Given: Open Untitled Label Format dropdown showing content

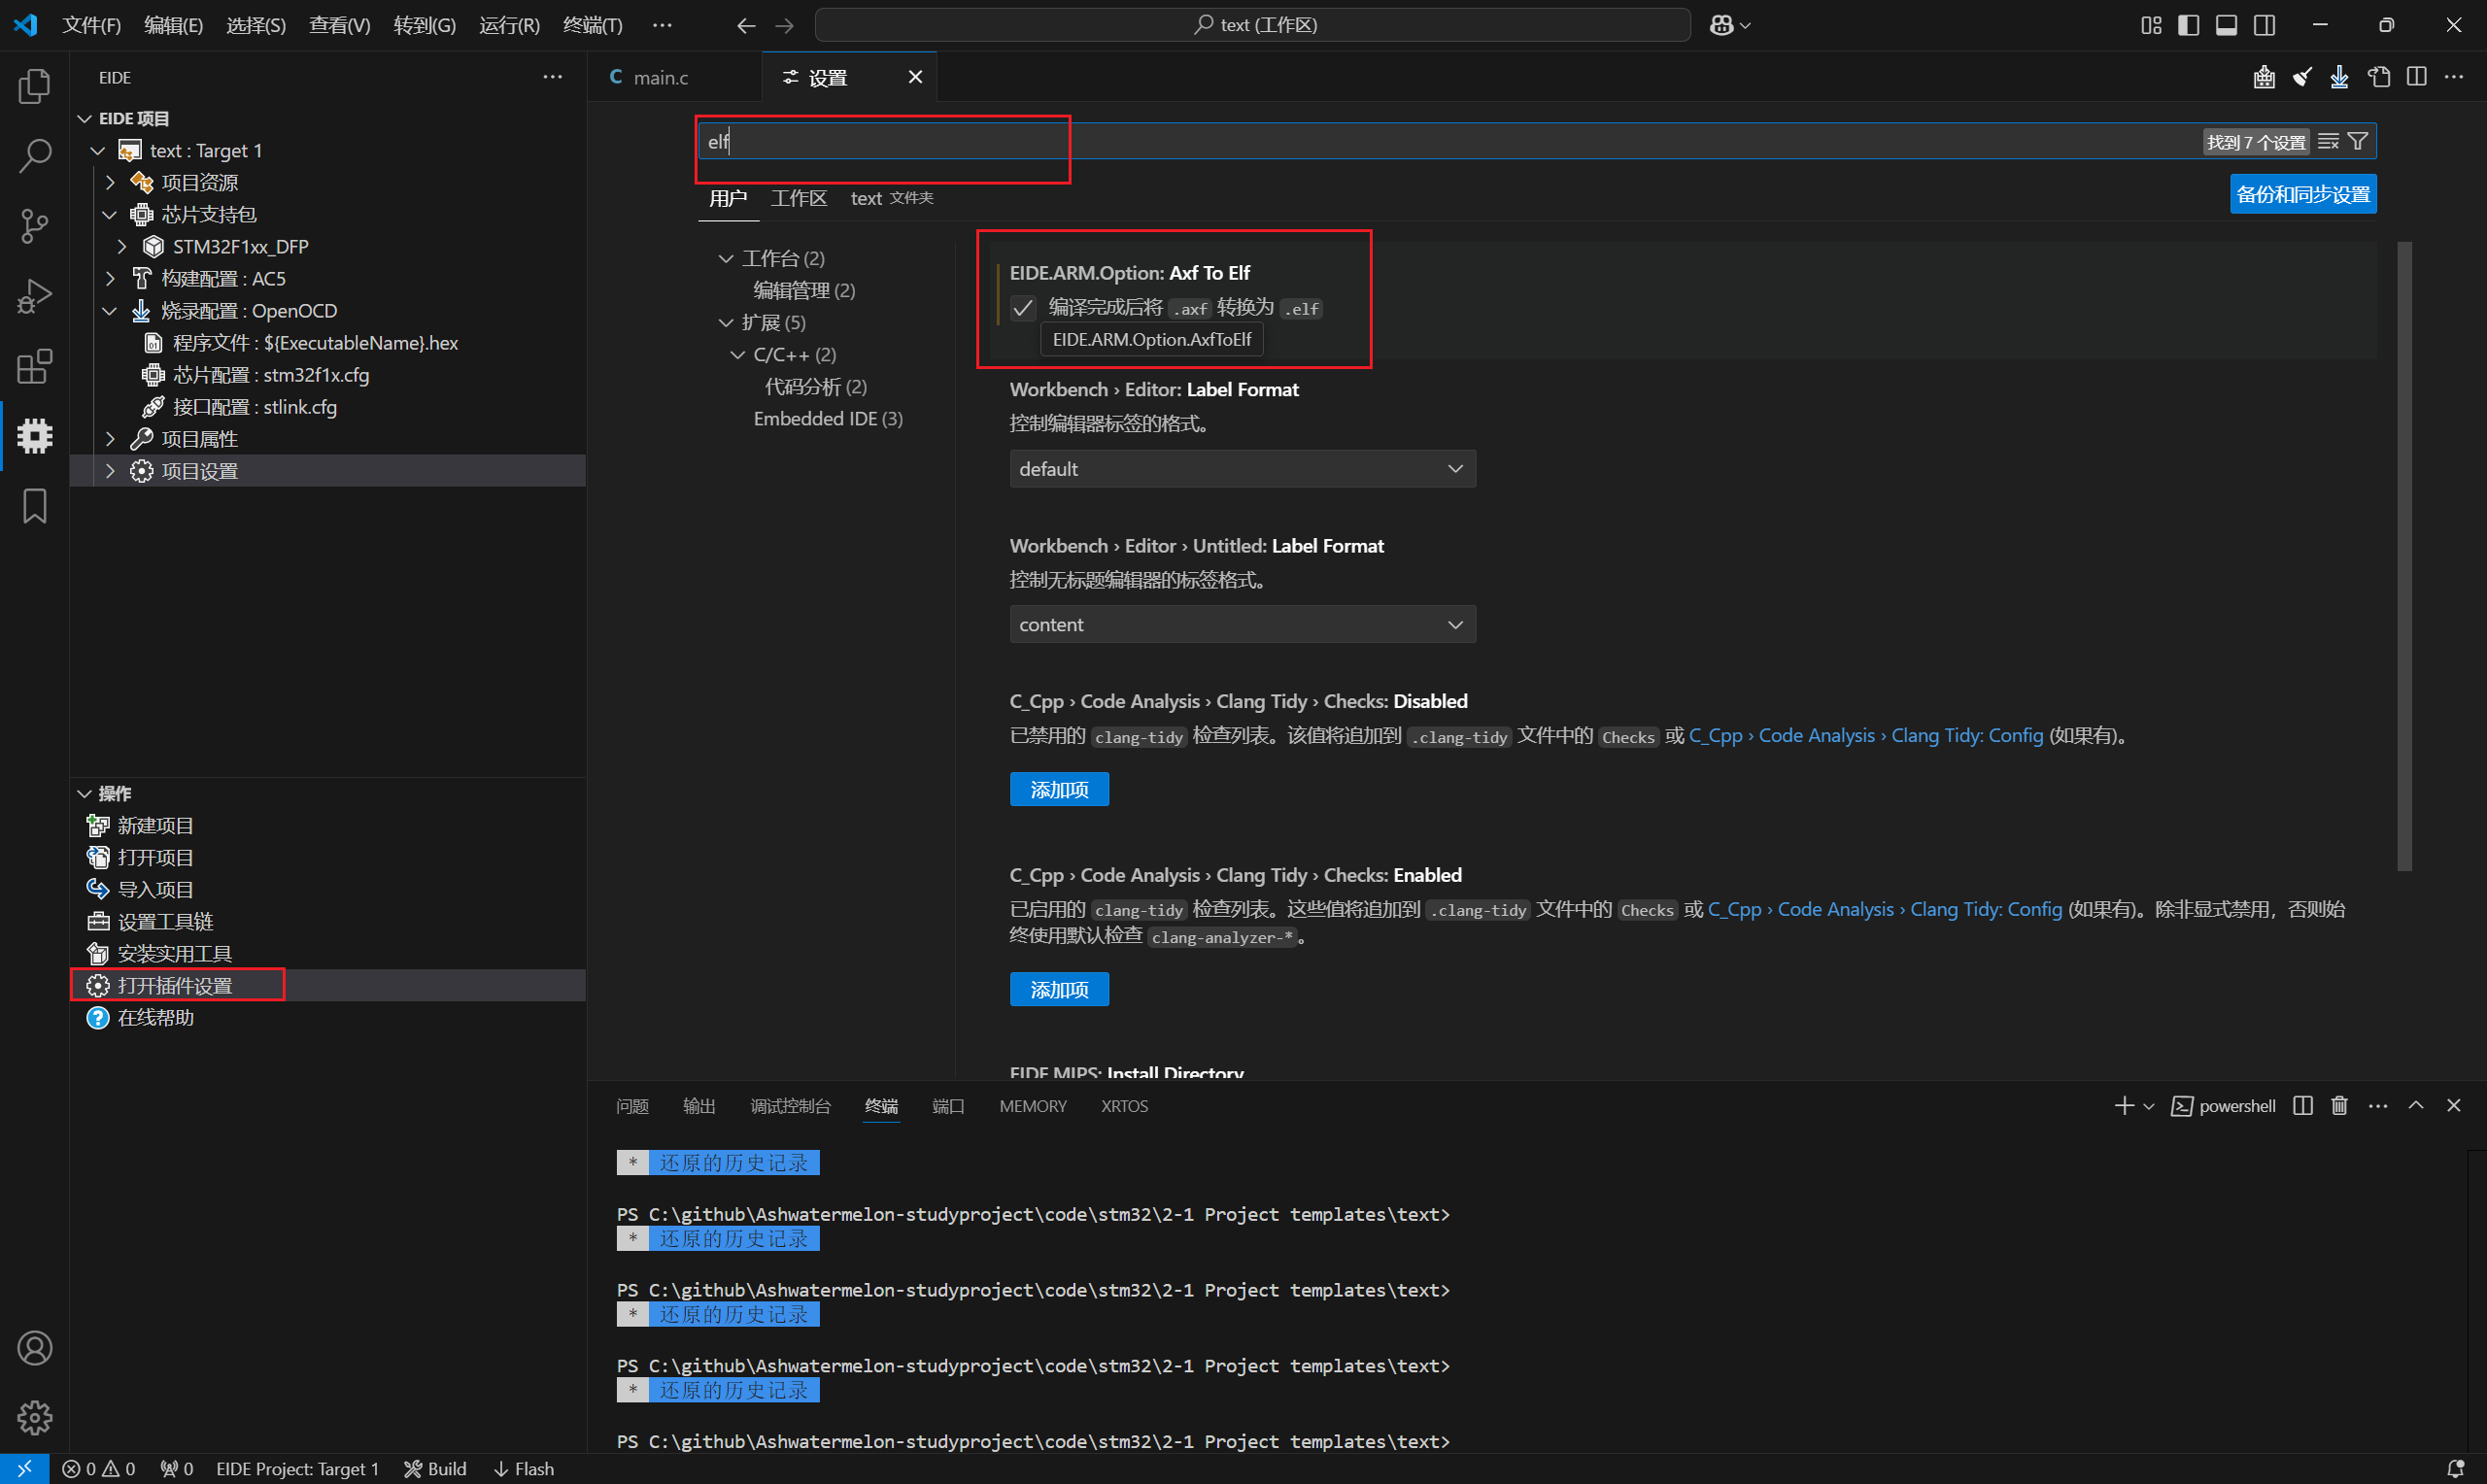Looking at the screenshot, I should [1241, 625].
